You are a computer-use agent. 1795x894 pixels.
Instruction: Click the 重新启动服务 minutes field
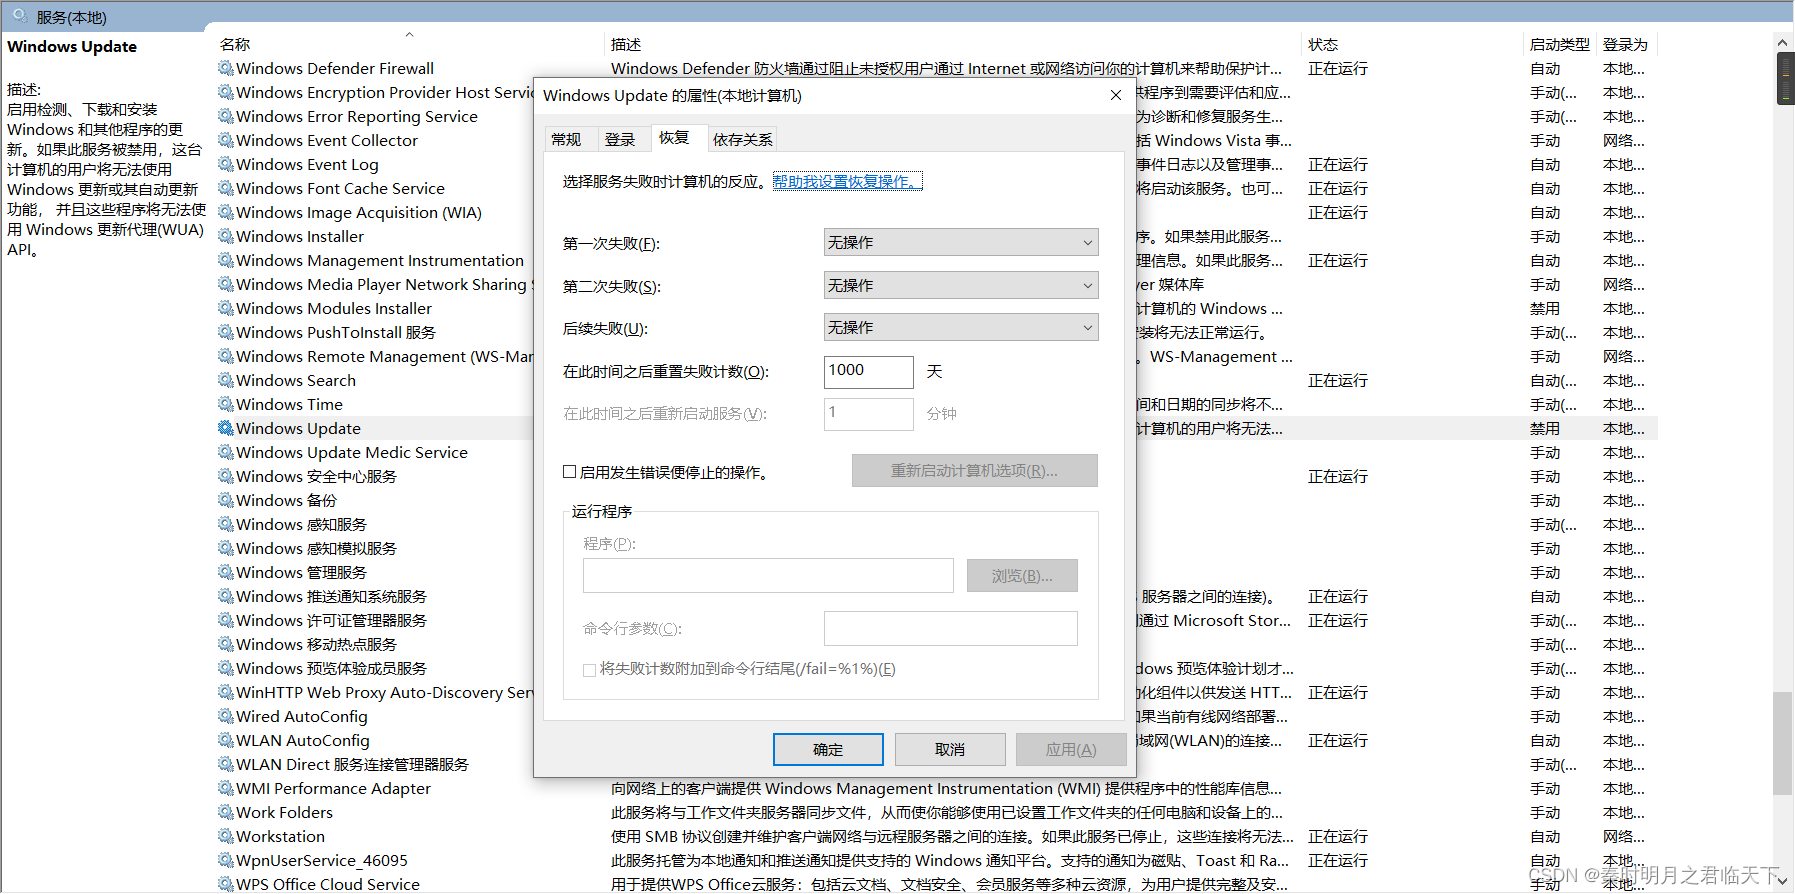tap(869, 413)
